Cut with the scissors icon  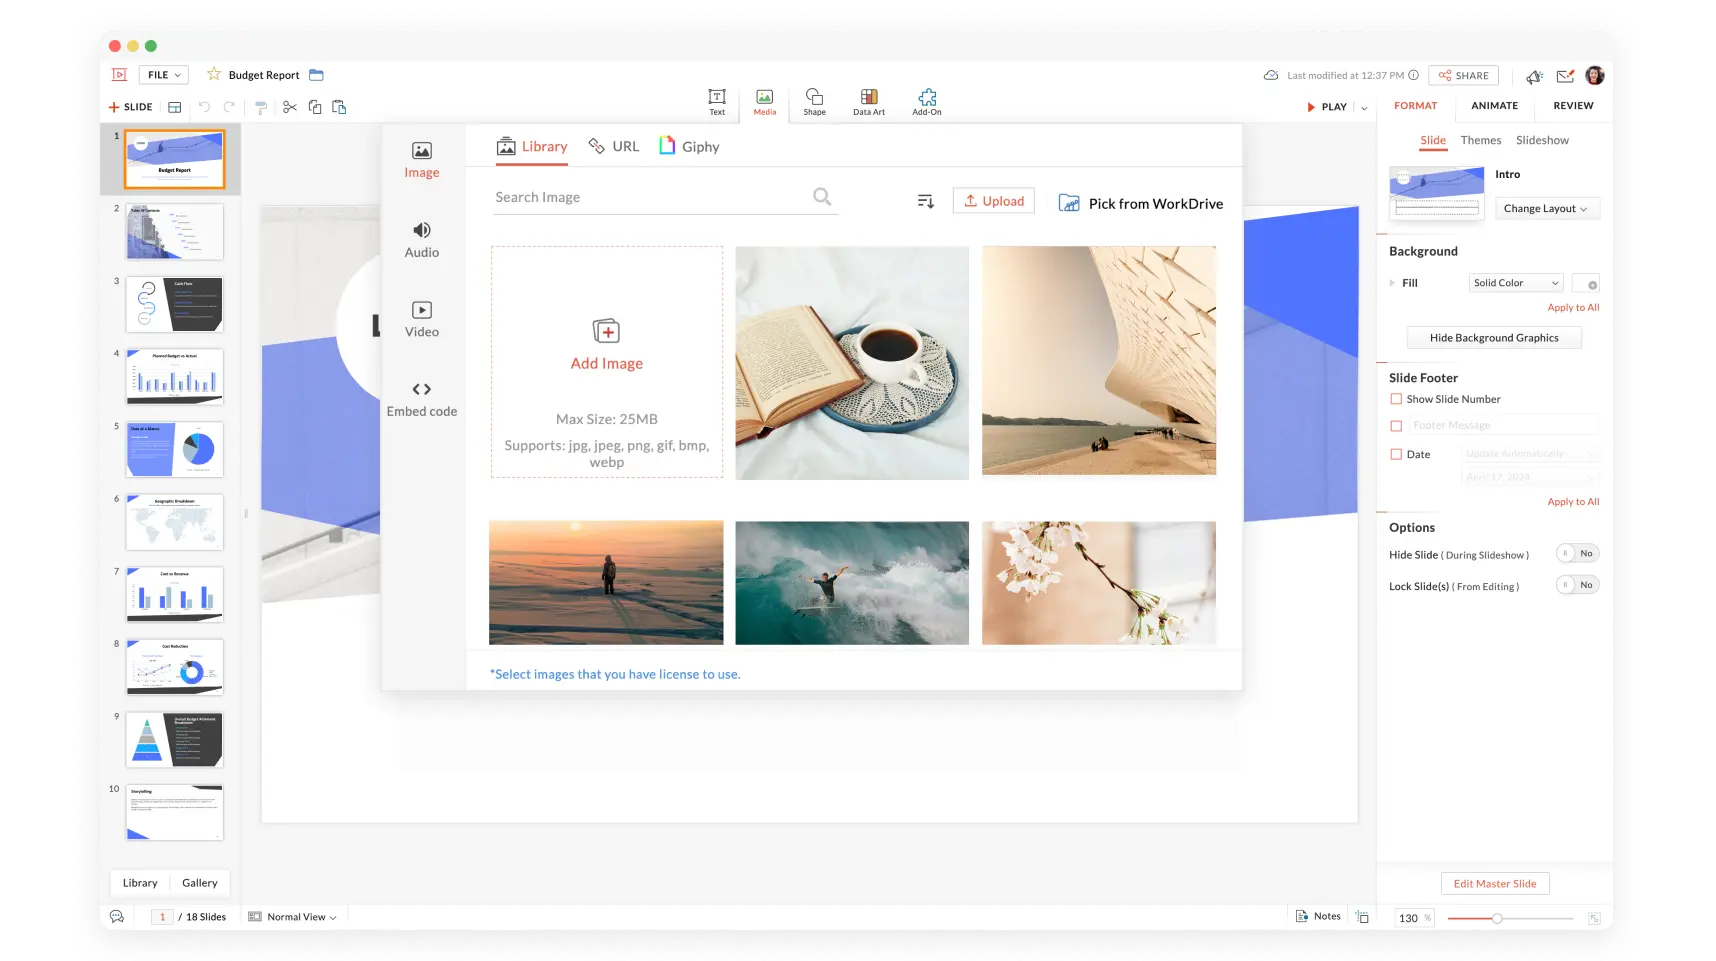[290, 107]
